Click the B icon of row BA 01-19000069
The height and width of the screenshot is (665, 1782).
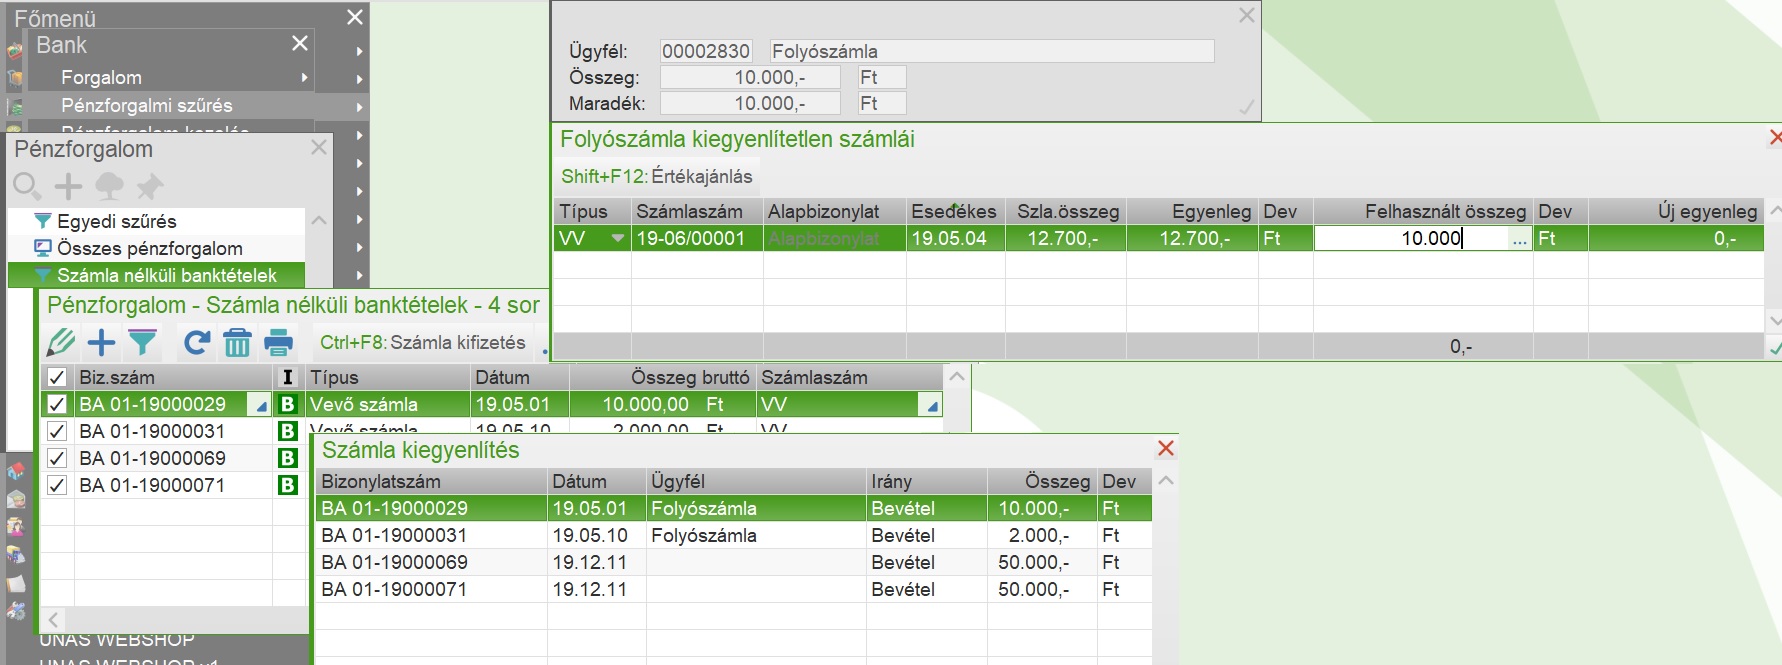coord(288,458)
